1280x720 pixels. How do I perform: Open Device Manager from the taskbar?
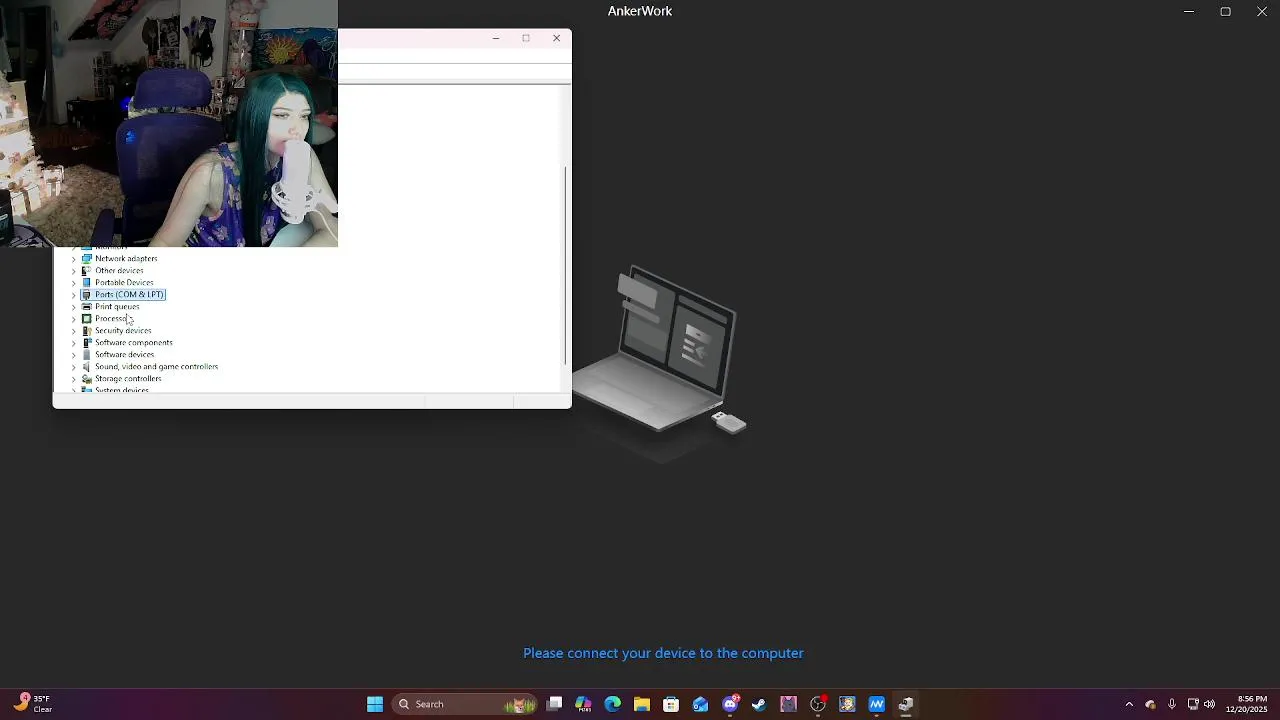click(x=906, y=704)
